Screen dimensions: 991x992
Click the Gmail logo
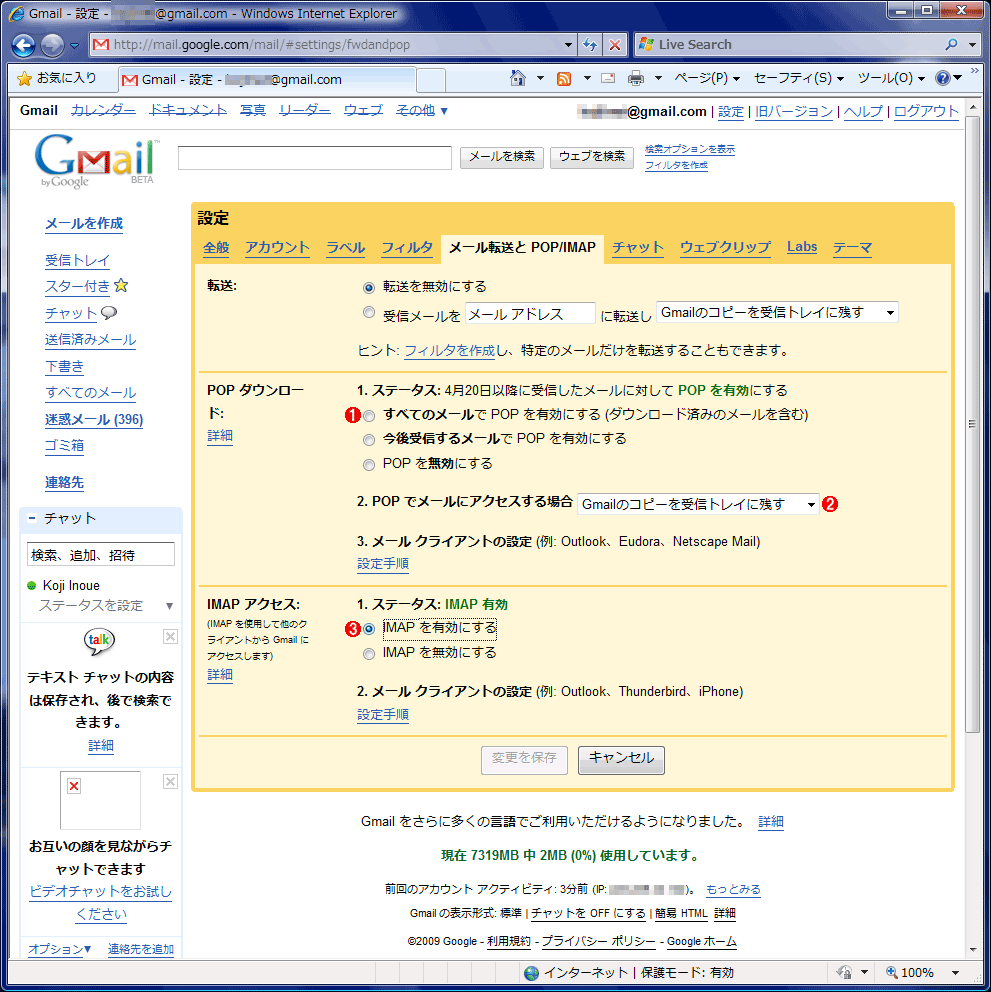point(95,161)
